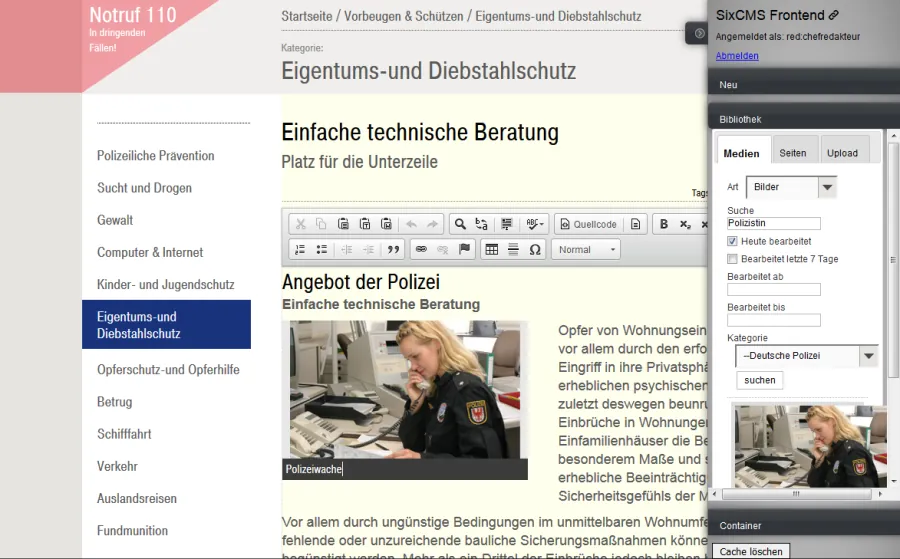
Task: Switch to the Seiten tab
Action: [793, 153]
